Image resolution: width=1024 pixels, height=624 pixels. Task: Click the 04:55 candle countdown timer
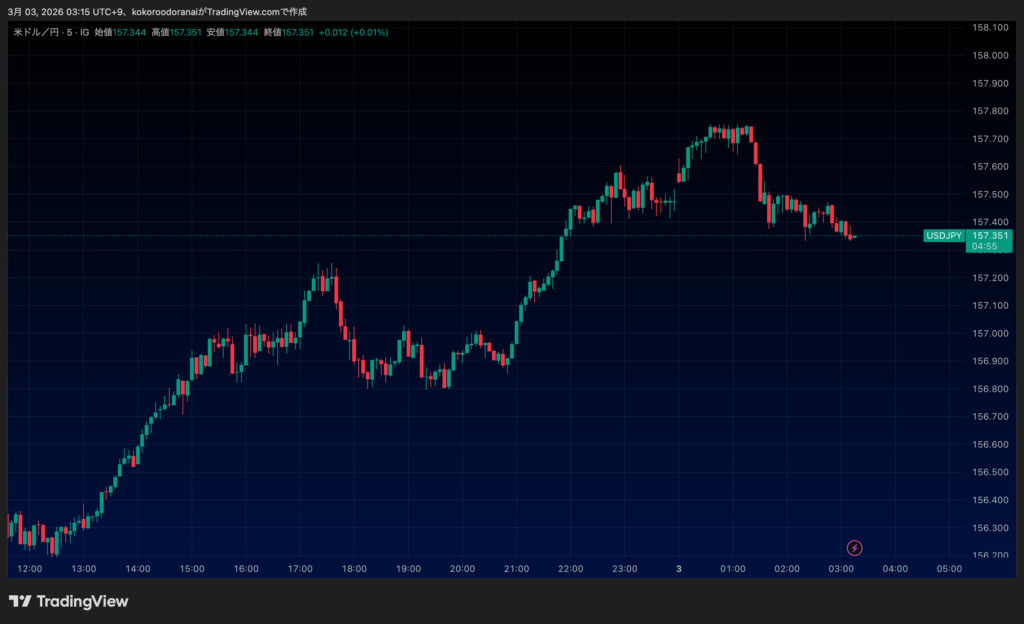(x=985, y=246)
